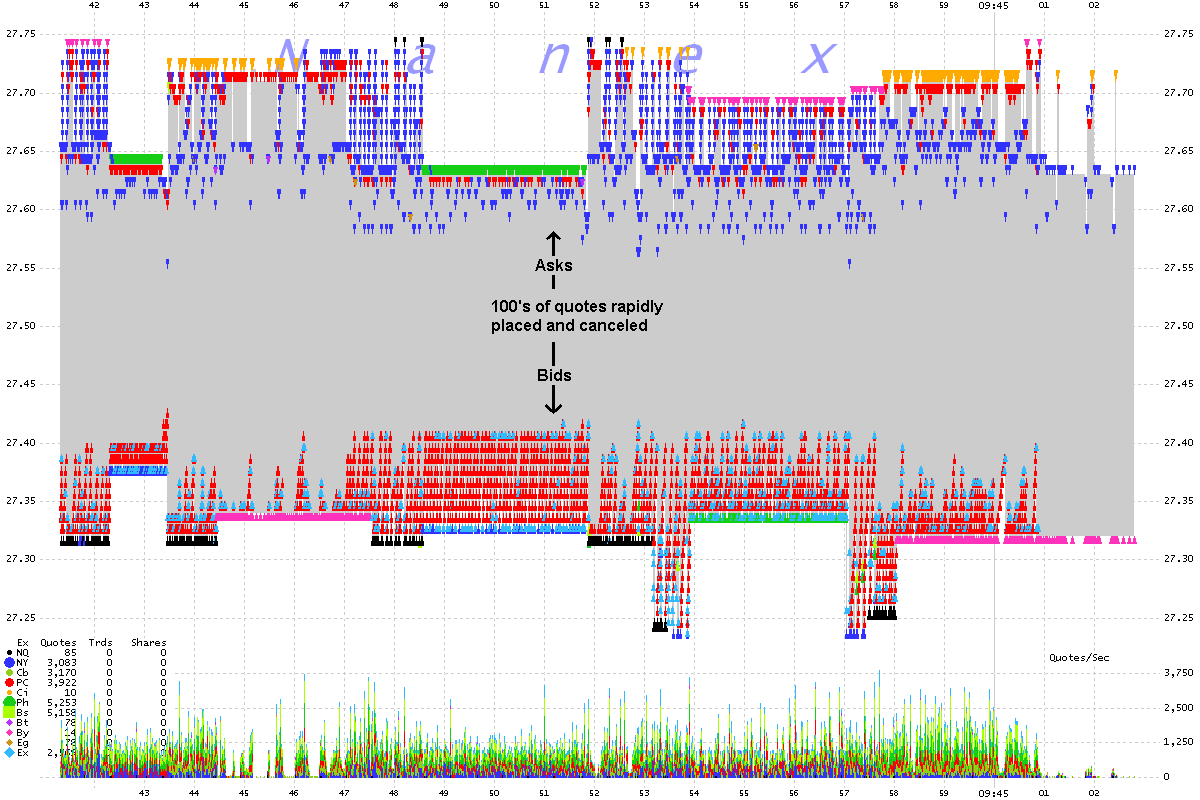Click the blue NY legend circle
This screenshot has height=800, width=1200.
[x=8, y=662]
